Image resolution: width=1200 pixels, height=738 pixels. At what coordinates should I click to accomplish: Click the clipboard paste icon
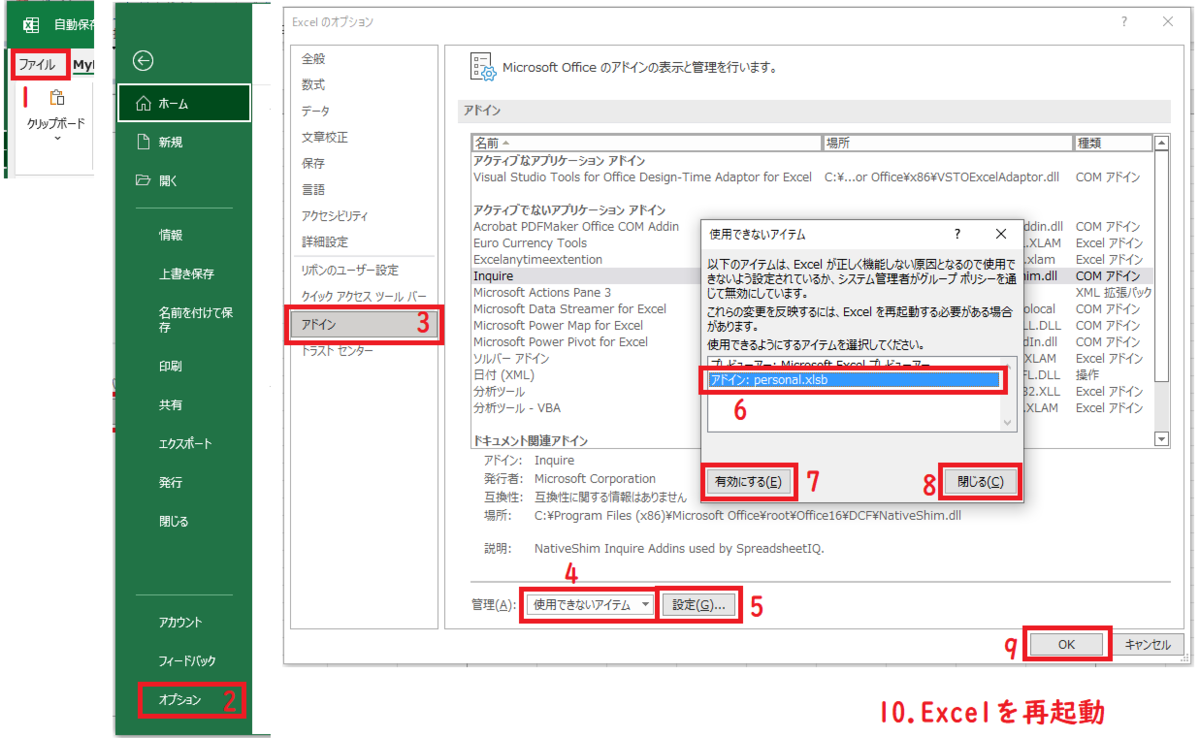pyautogui.click(x=56, y=98)
